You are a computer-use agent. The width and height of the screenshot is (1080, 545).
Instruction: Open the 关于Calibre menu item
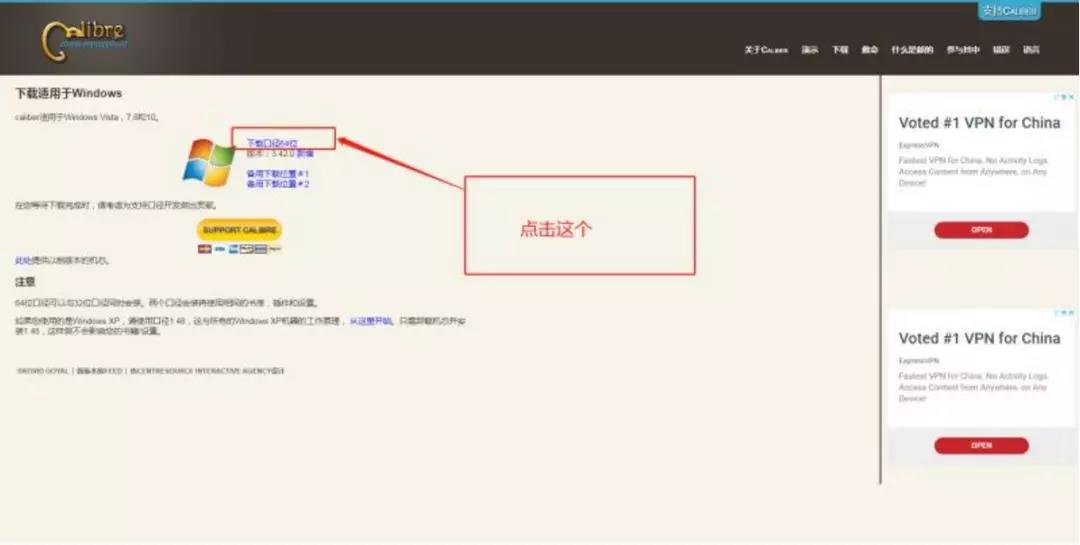point(766,49)
